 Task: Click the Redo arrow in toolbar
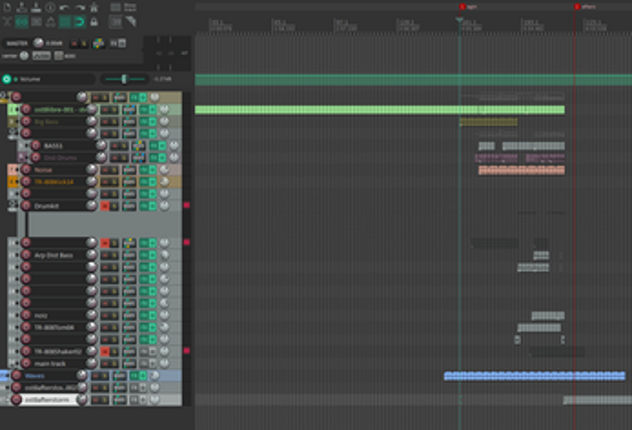(x=79, y=8)
